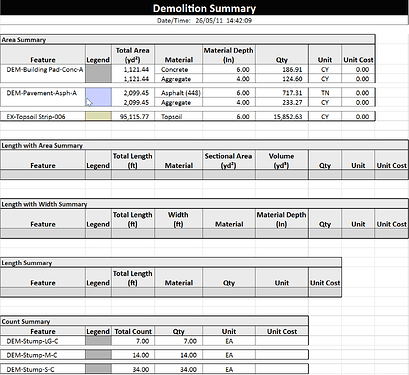409x375 pixels.
Task: Click the Volume (yd³) column header
Action: pos(282,160)
